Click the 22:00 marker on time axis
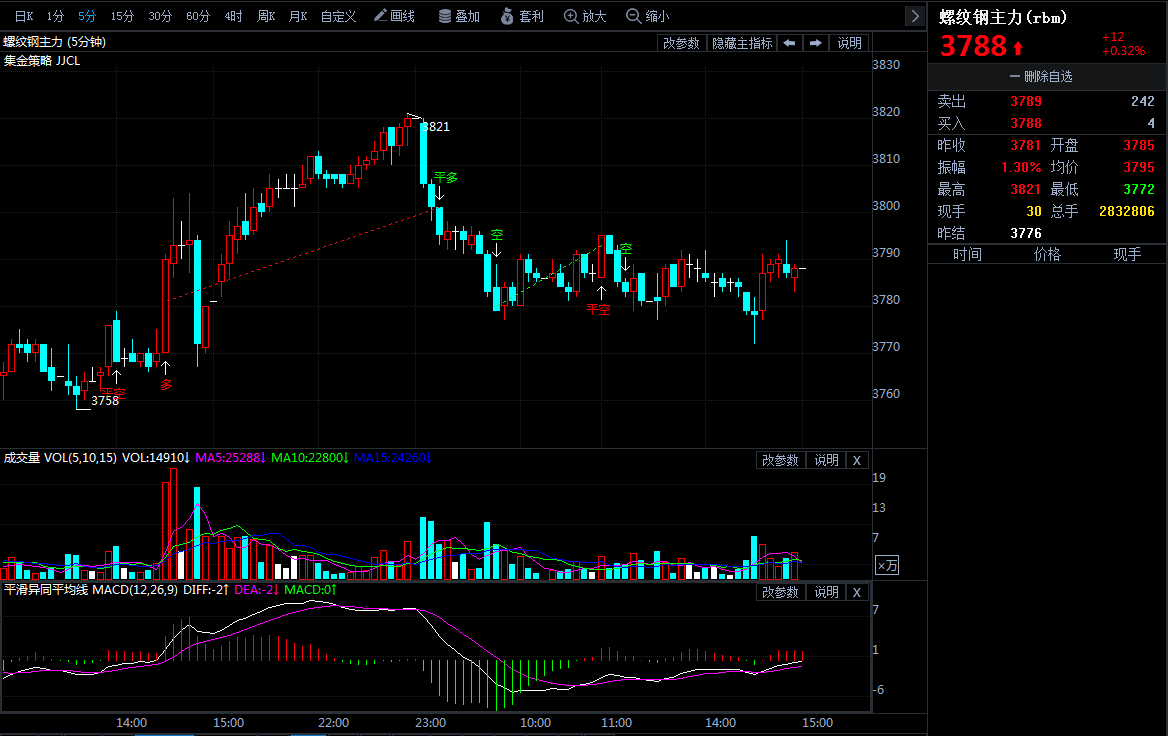 (333, 722)
